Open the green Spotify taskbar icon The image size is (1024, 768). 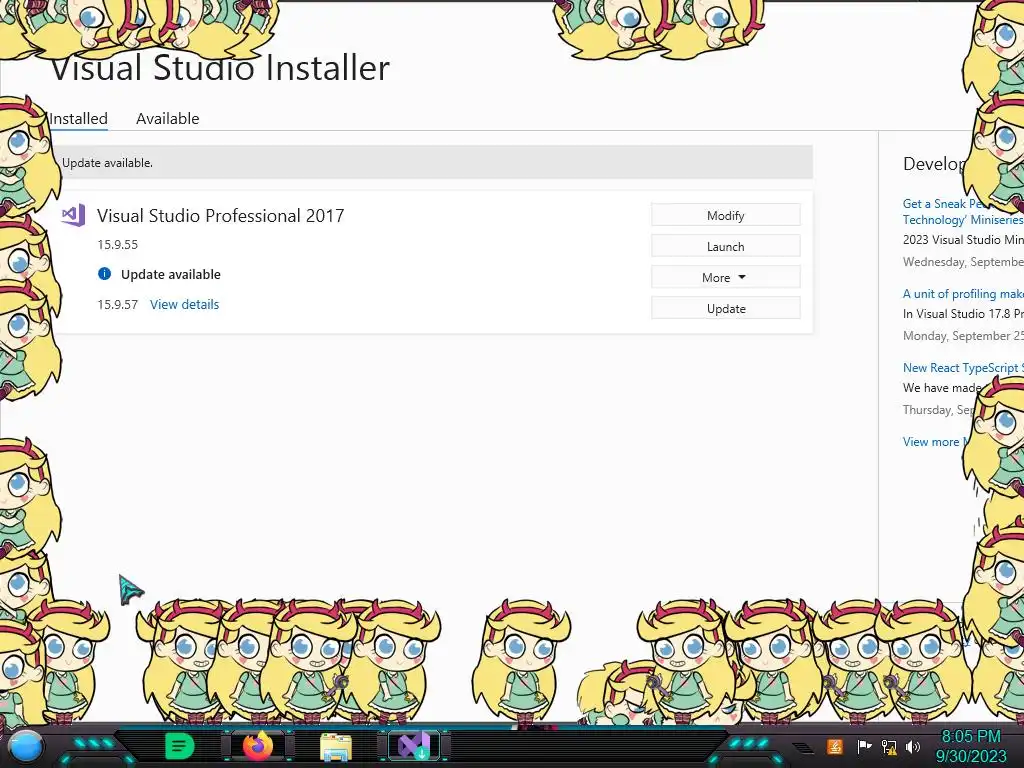coord(180,746)
